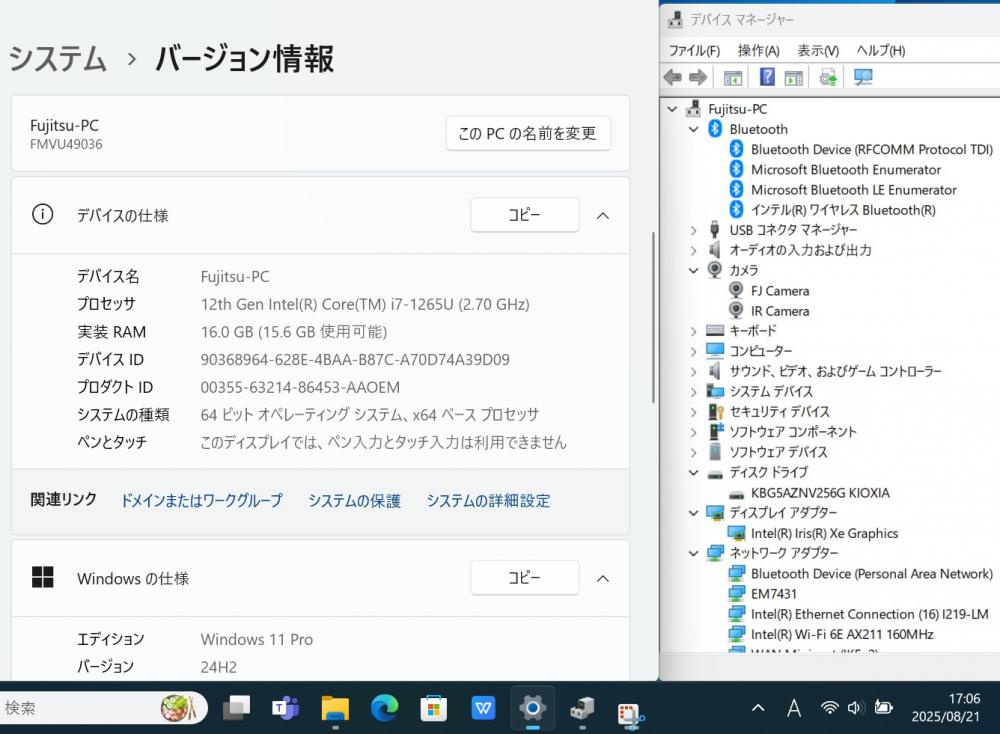The width and height of the screenshot is (1000, 734).
Task: Click the Update driver toolbar icon with green arrow
Action: point(828,78)
